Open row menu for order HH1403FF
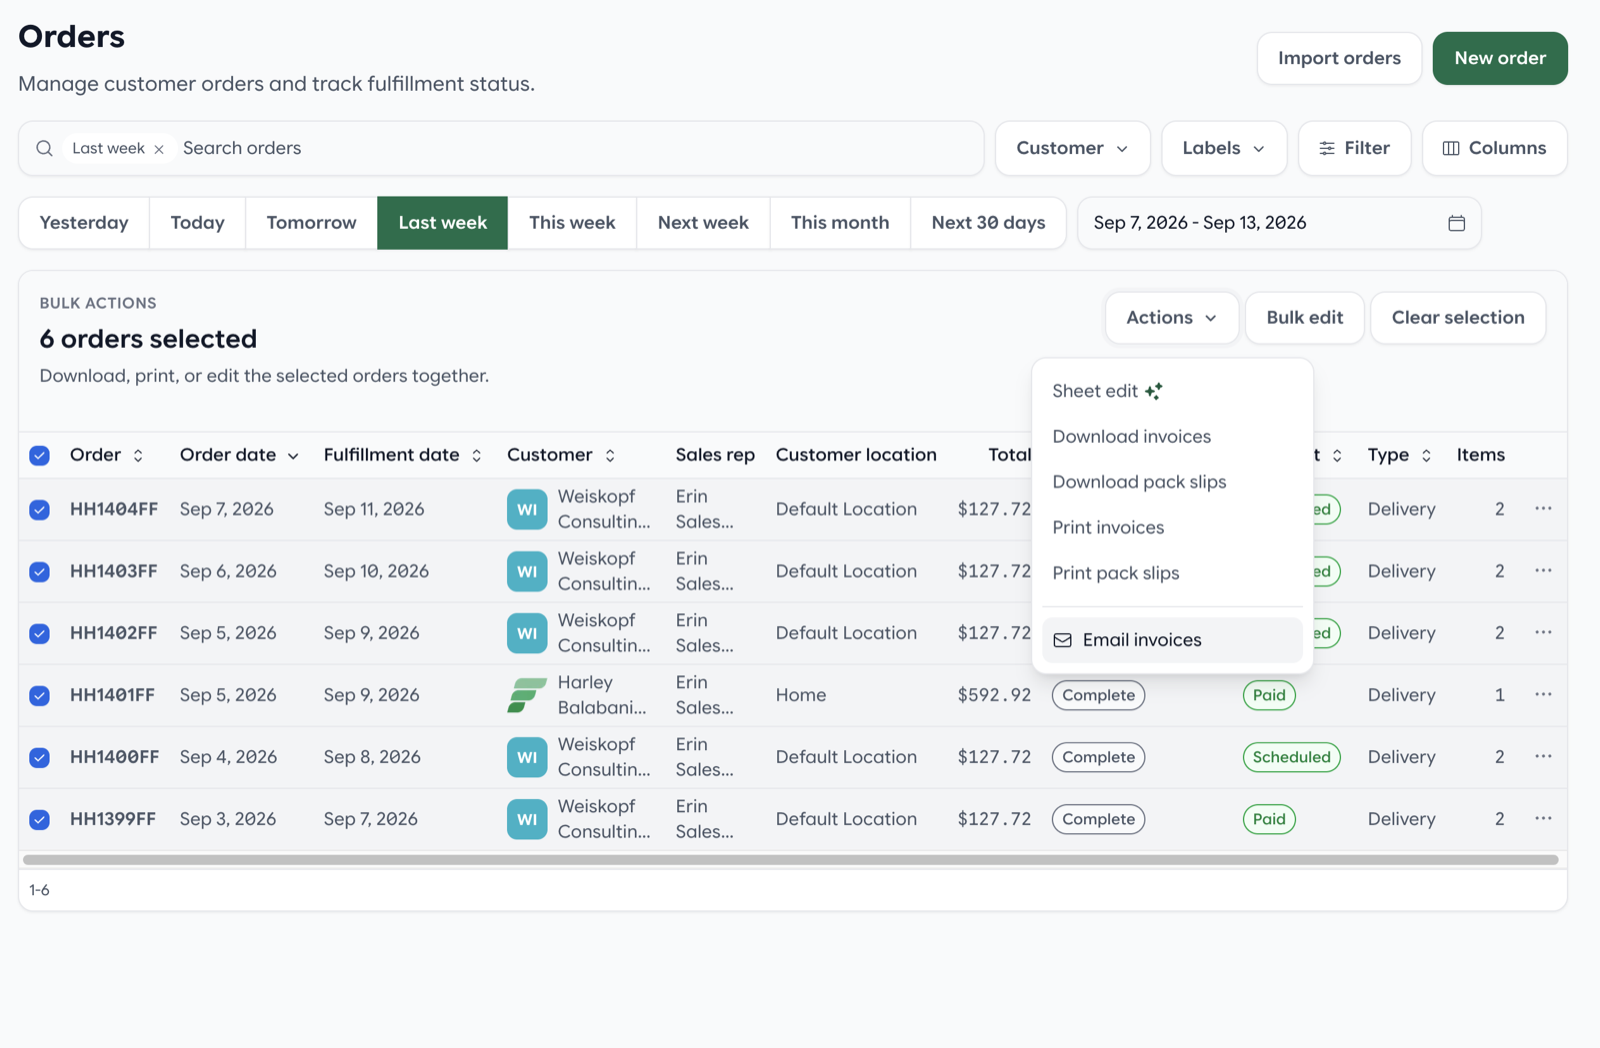Viewport: 1600px width, 1048px height. (x=1543, y=571)
